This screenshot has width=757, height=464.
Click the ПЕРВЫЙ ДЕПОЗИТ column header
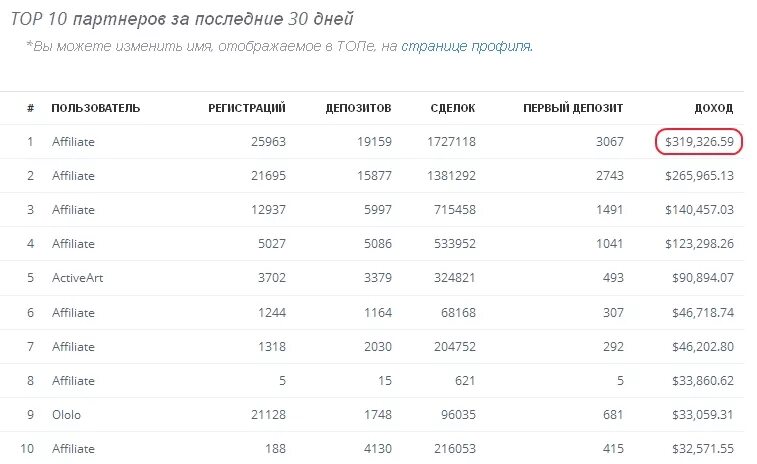coord(573,108)
